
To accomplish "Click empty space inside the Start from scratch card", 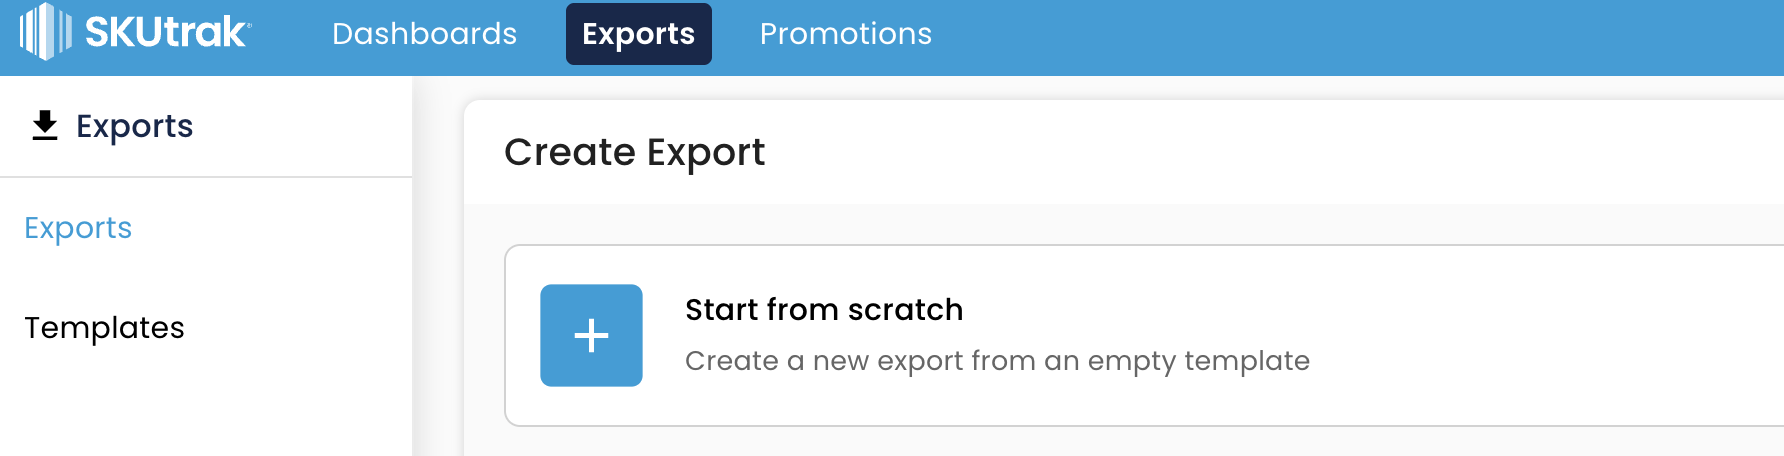I will pyautogui.click(x=1500, y=335).
